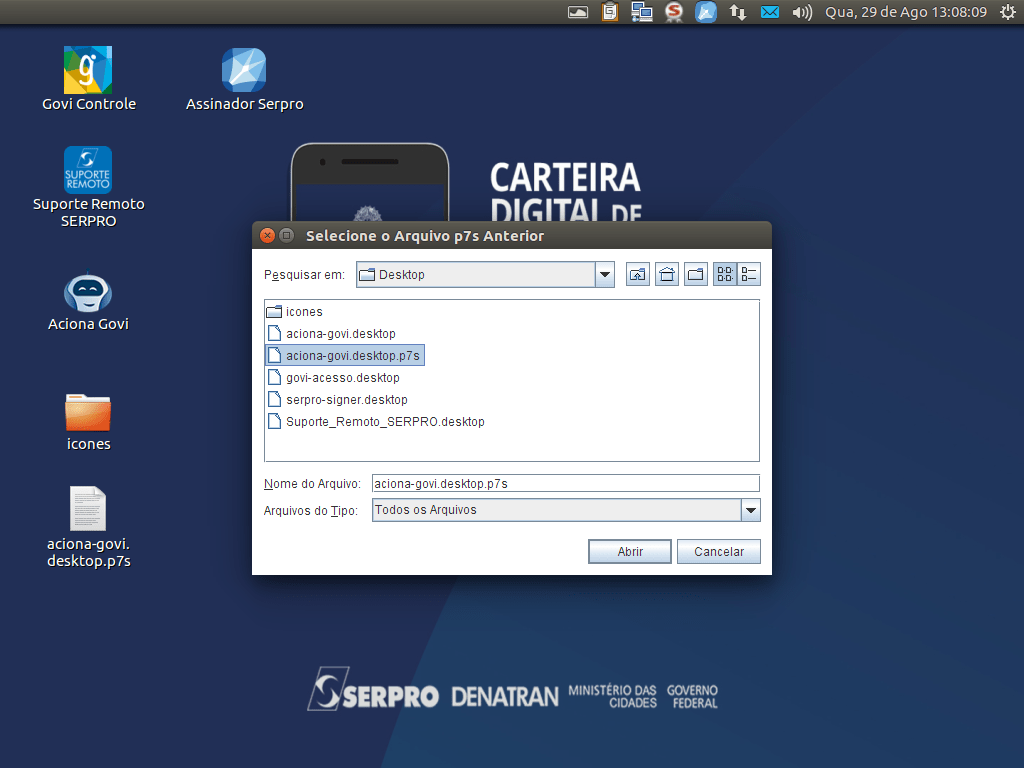The width and height of the screenshot is (1024, 768).
Task: Jump to the home folder in dialog
Action: click(667, 275)
